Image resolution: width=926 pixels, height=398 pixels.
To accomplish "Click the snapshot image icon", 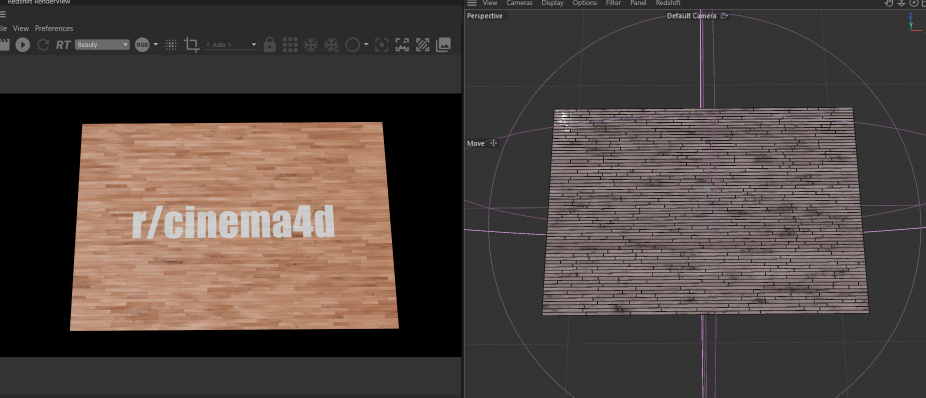I will pyautogui.click(x=444, y=44).
